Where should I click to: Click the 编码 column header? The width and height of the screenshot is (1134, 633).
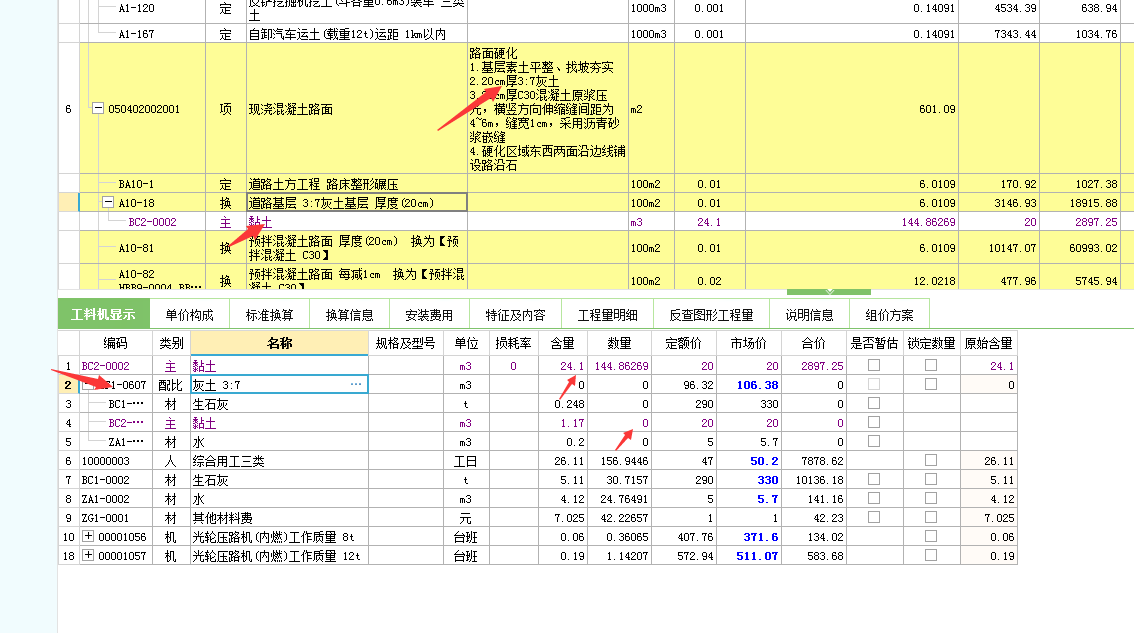(115, 343)
